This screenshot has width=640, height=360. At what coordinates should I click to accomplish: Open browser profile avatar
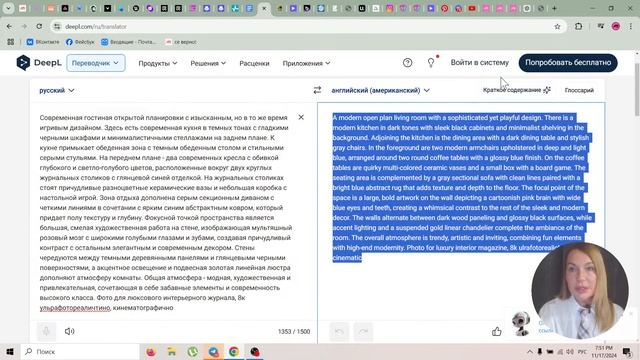pos(616,26)
